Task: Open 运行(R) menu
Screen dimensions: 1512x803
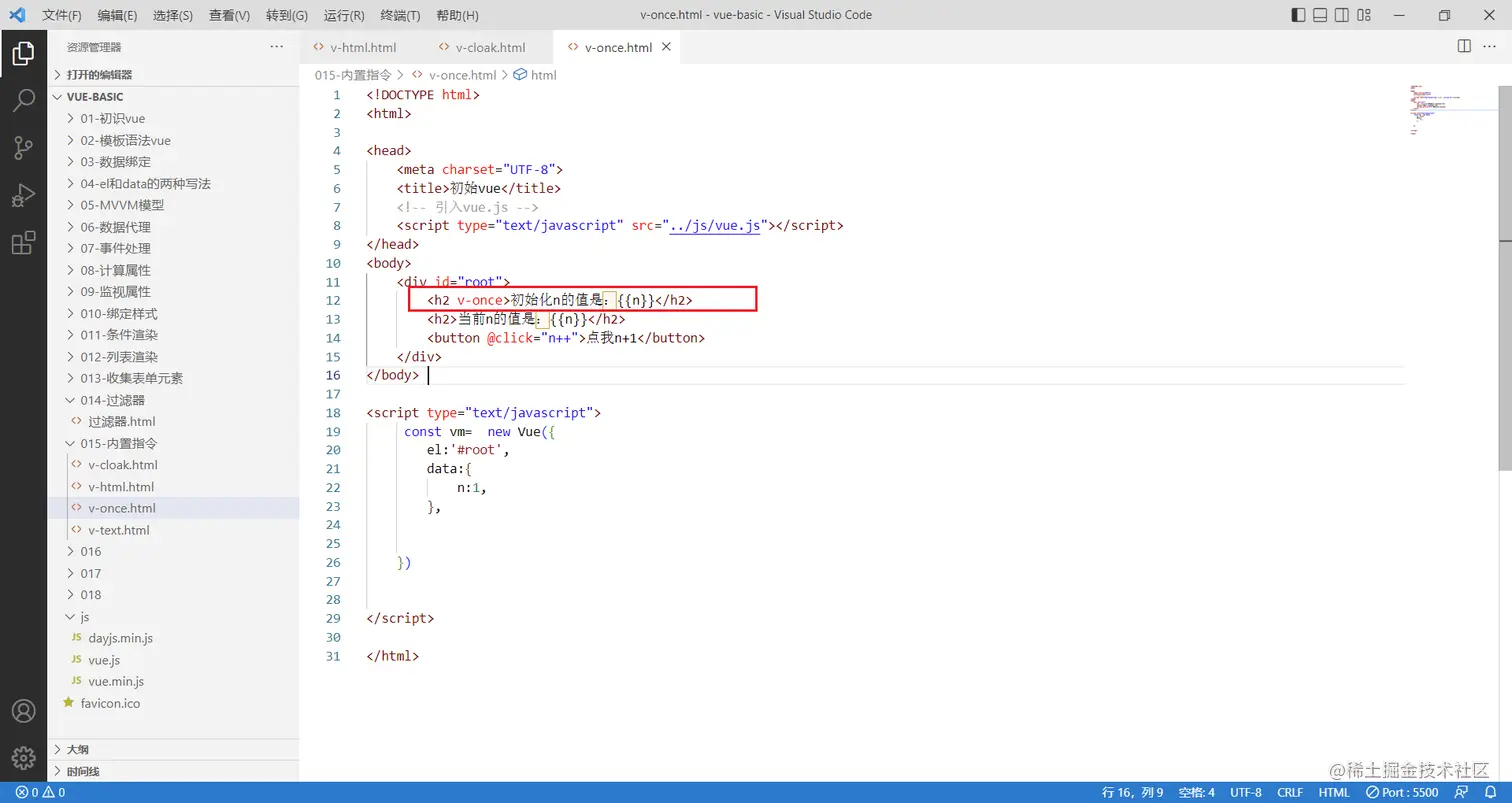Action: point(344,15)
